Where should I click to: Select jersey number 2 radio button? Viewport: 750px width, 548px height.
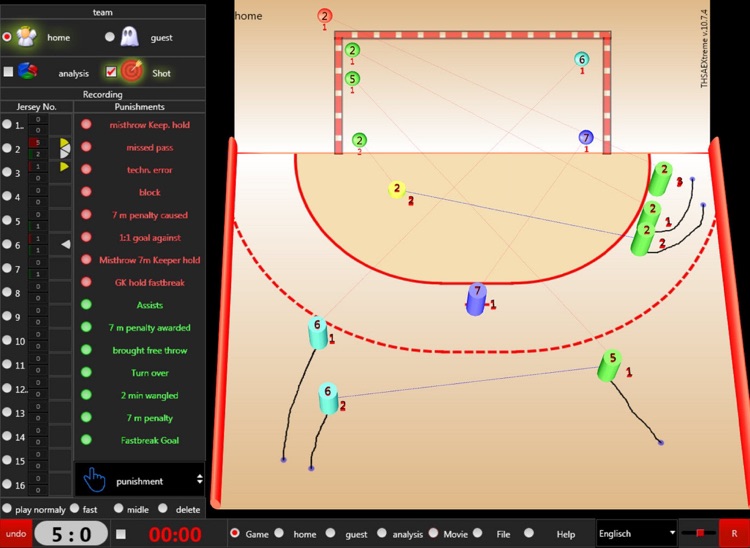[x=7, y=148]
